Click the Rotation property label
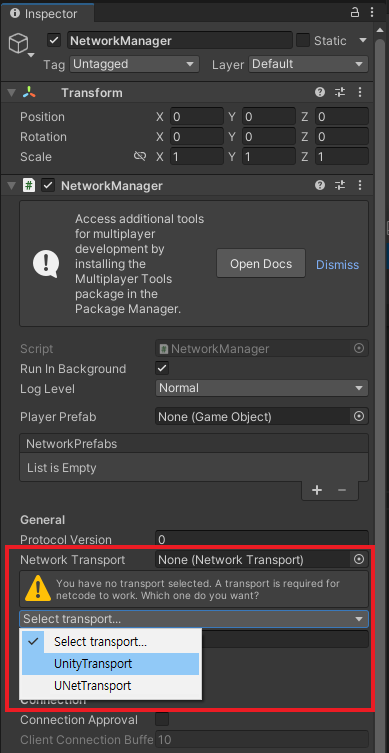This screenshot has height=753, width=389. point(43,137)
